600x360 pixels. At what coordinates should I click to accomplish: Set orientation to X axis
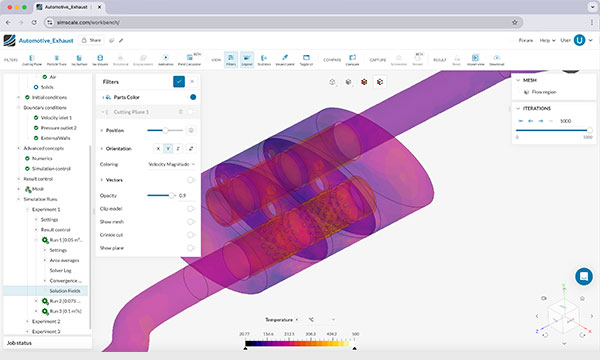158,148
